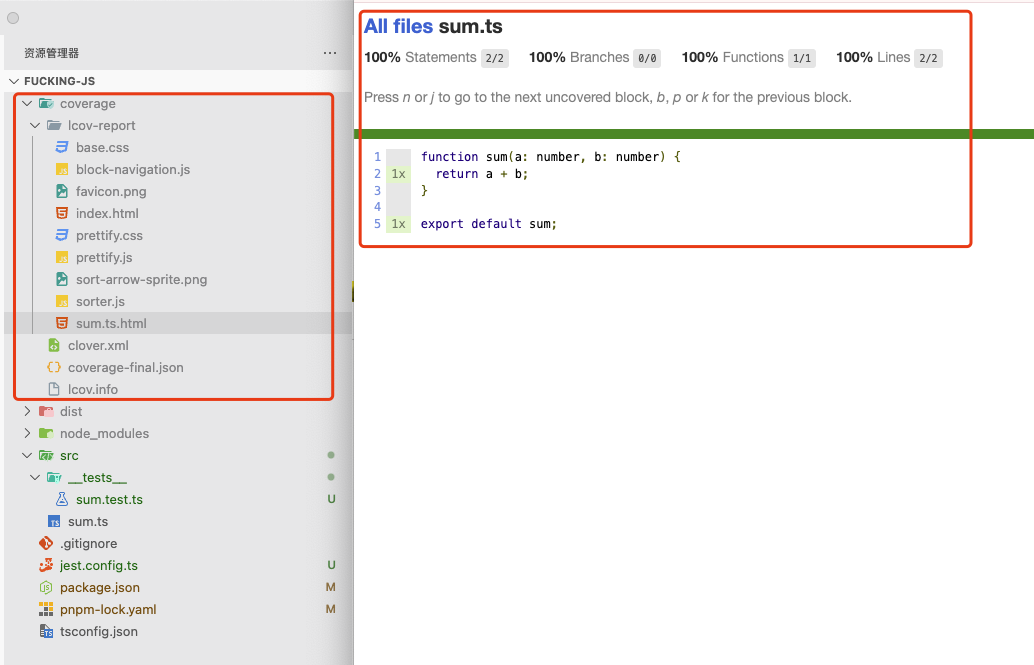Open prettify.js file

(104, 257)
